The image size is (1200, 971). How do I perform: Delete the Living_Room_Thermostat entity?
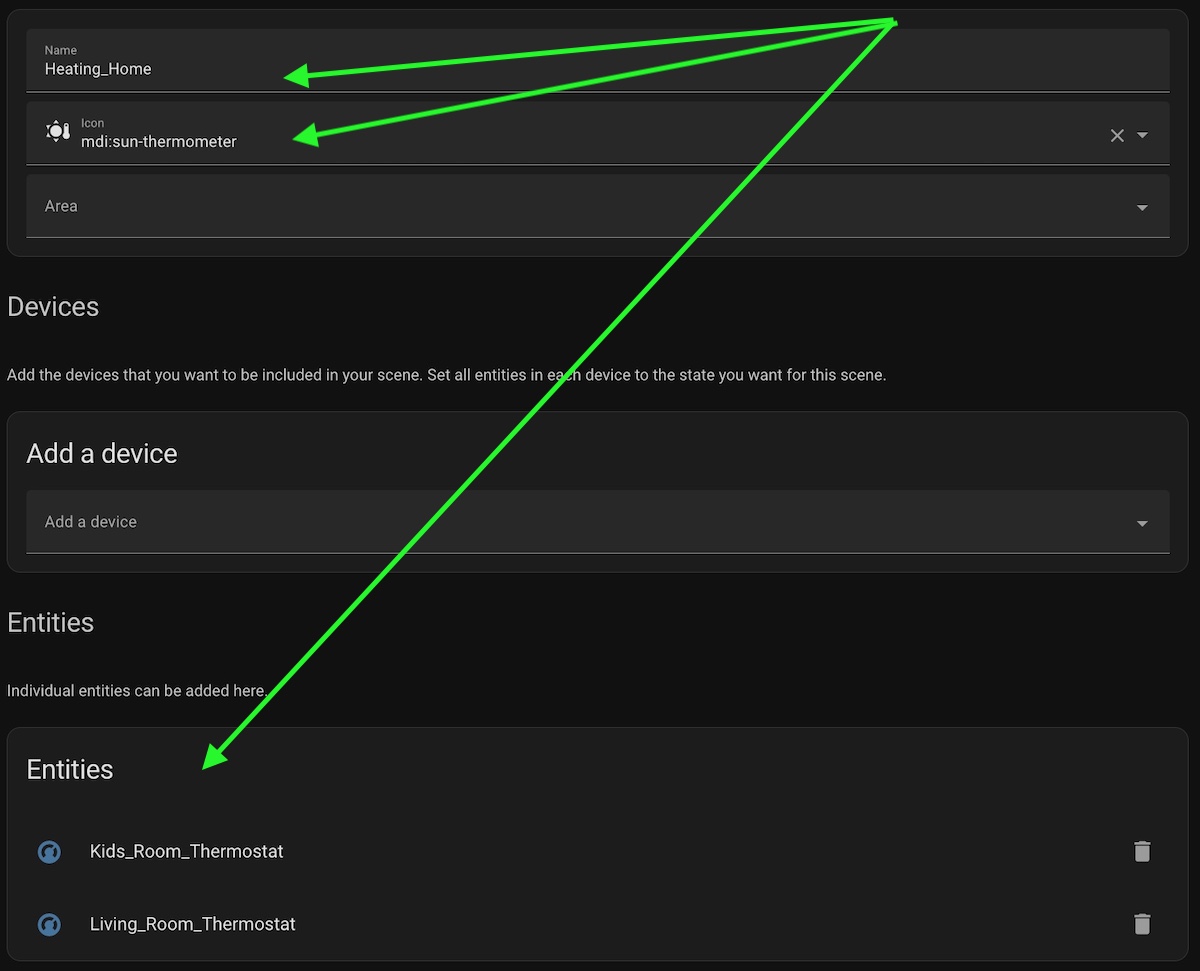pyautogui.click(x=1142, y=924)
